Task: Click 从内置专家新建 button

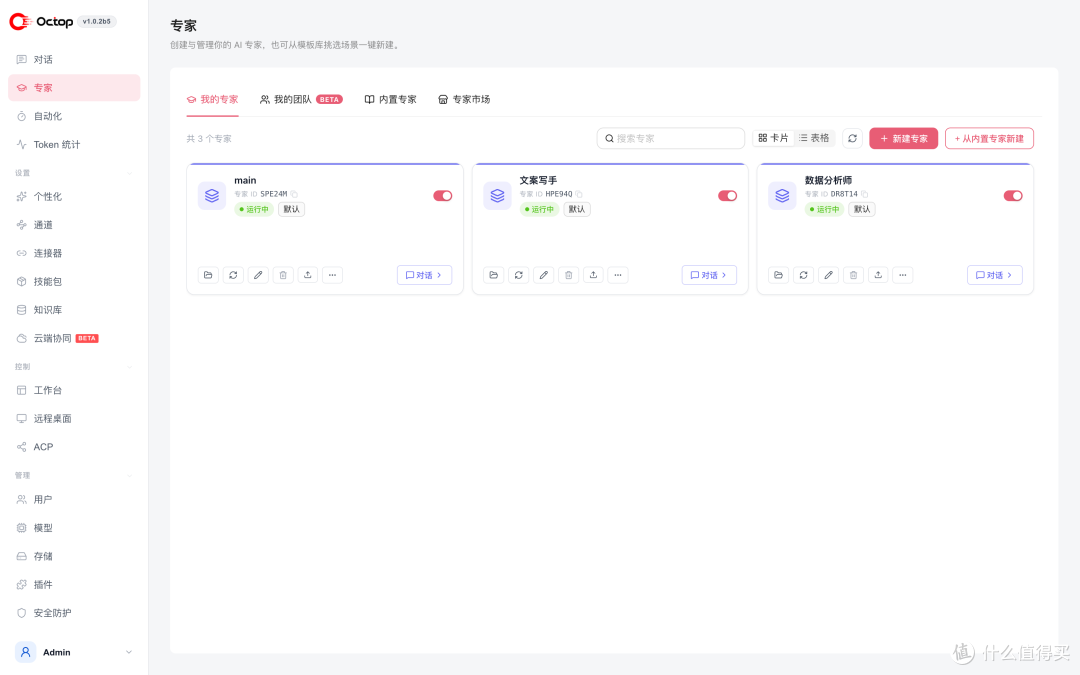Action: point(989,138)
